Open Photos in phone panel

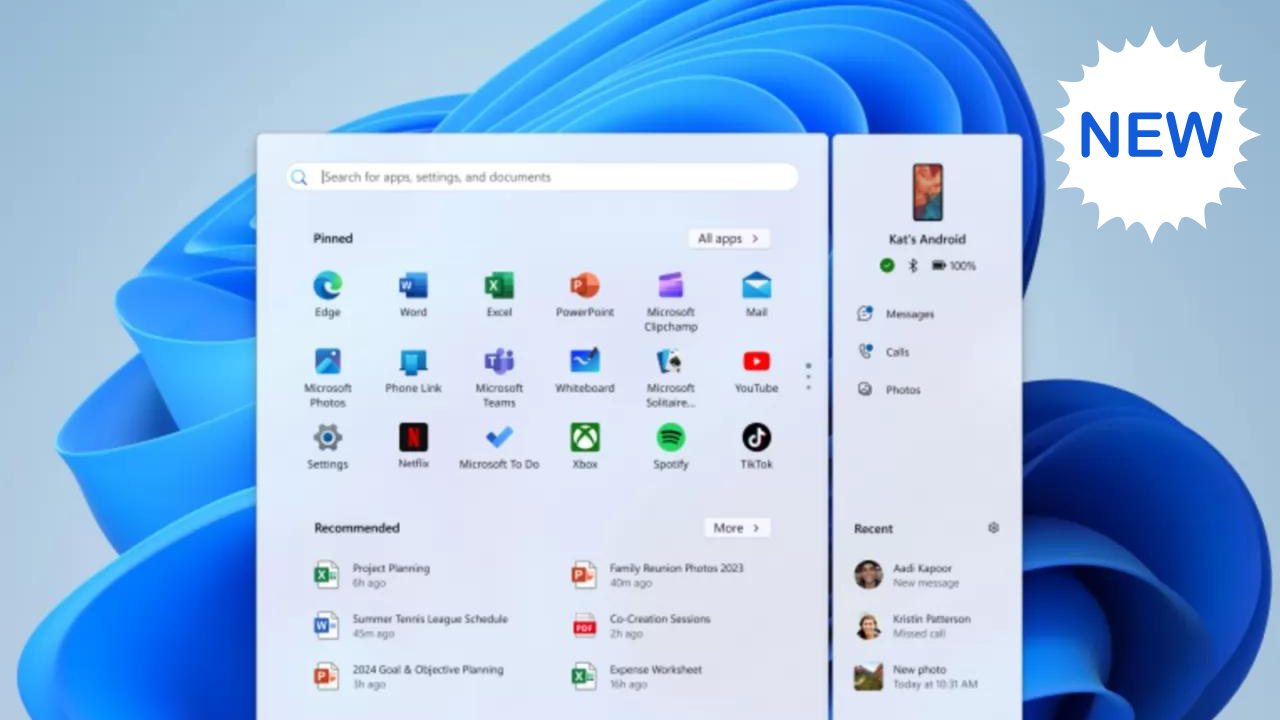pos(889,390)
